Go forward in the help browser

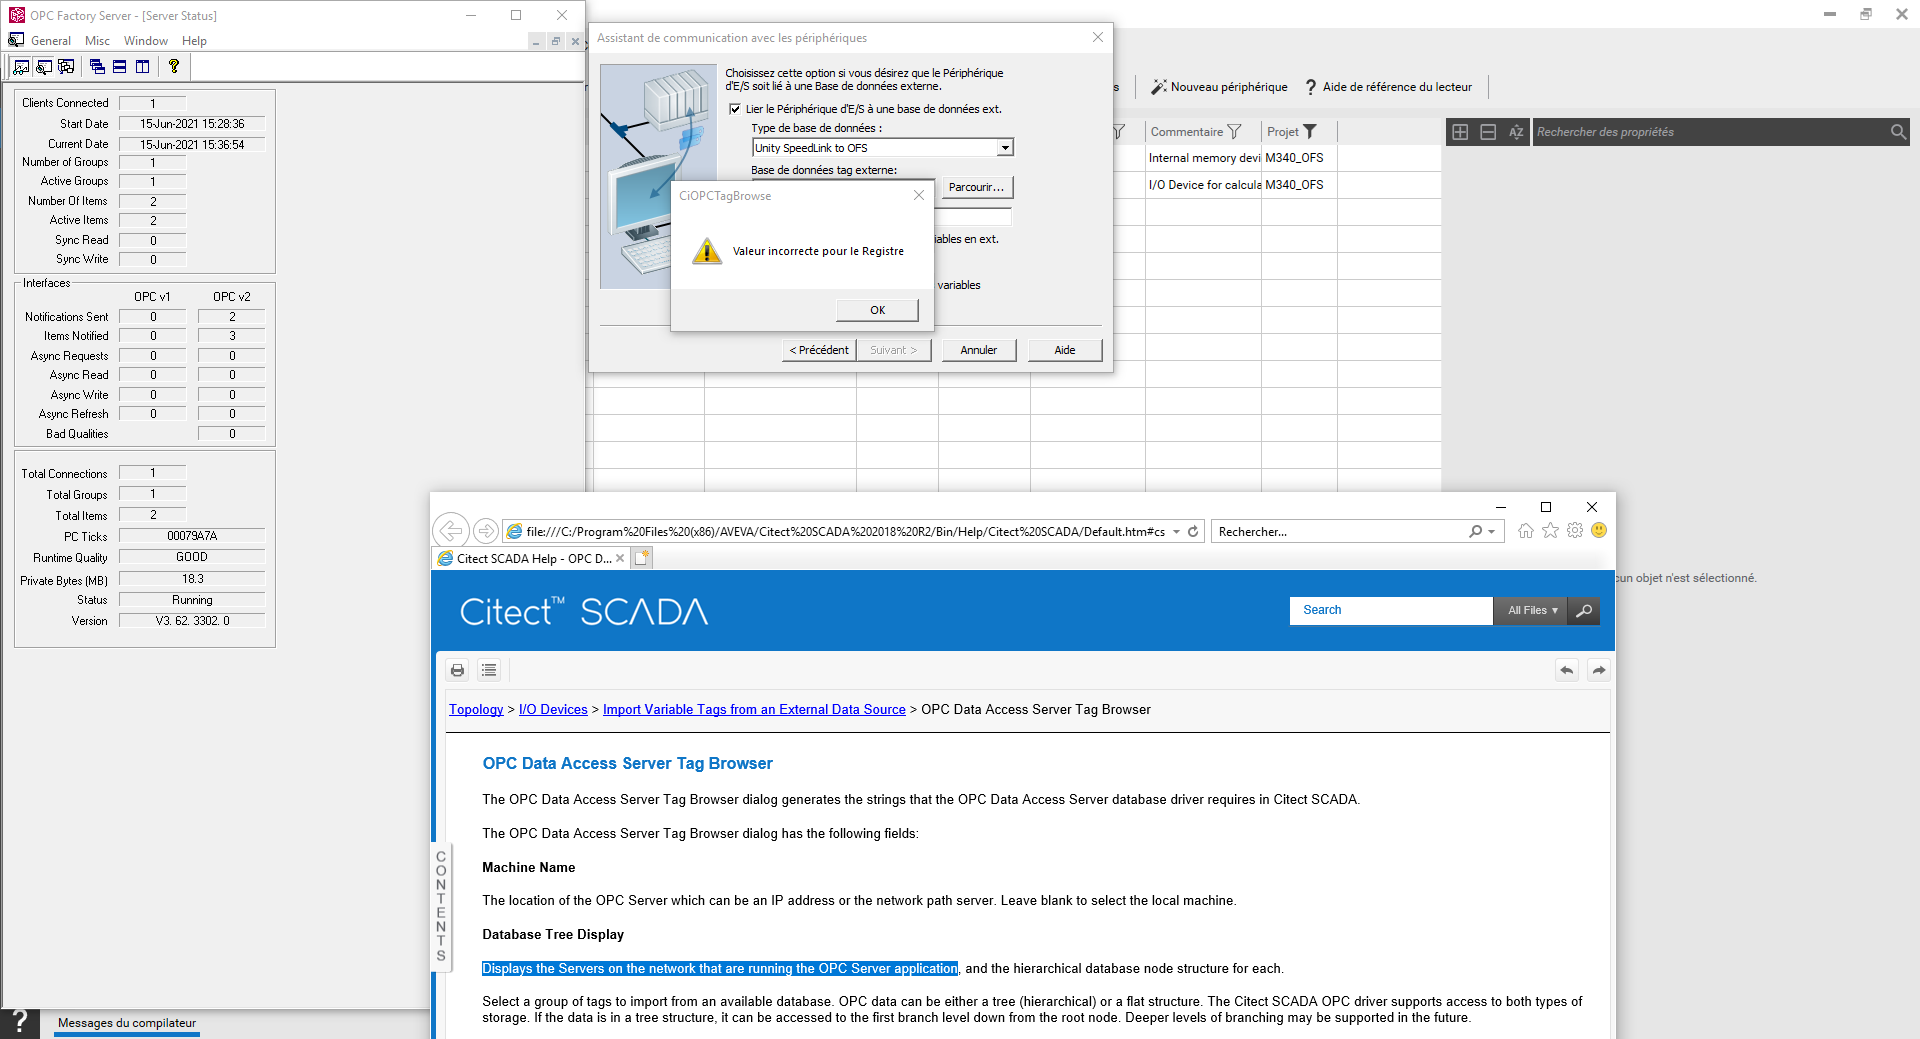pyautogui.click(x=486, y=531)
